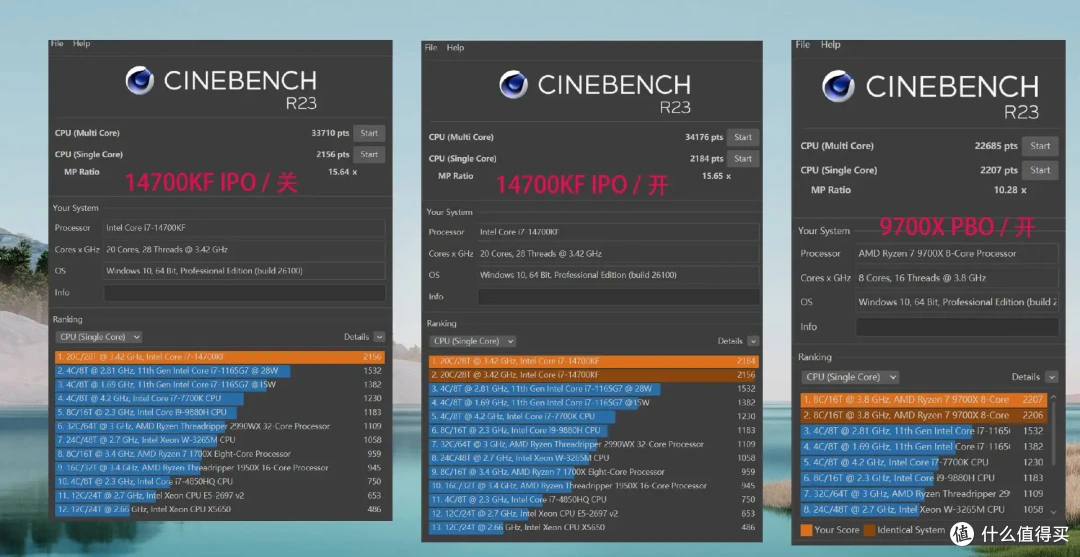Select rank 2 i7-14700KF row in 34176 pts window
1080x557 pixels.
[594, 375]
